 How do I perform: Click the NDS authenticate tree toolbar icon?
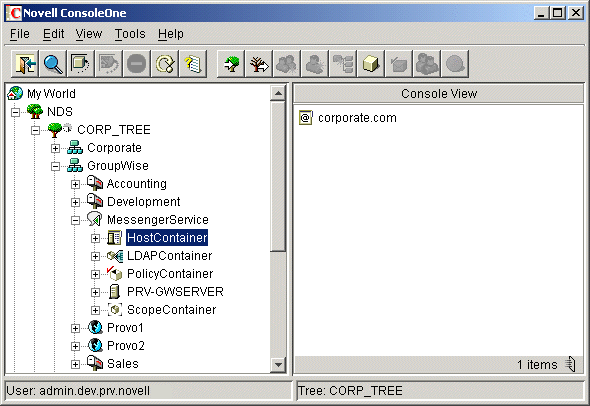[x=231, y=64]
